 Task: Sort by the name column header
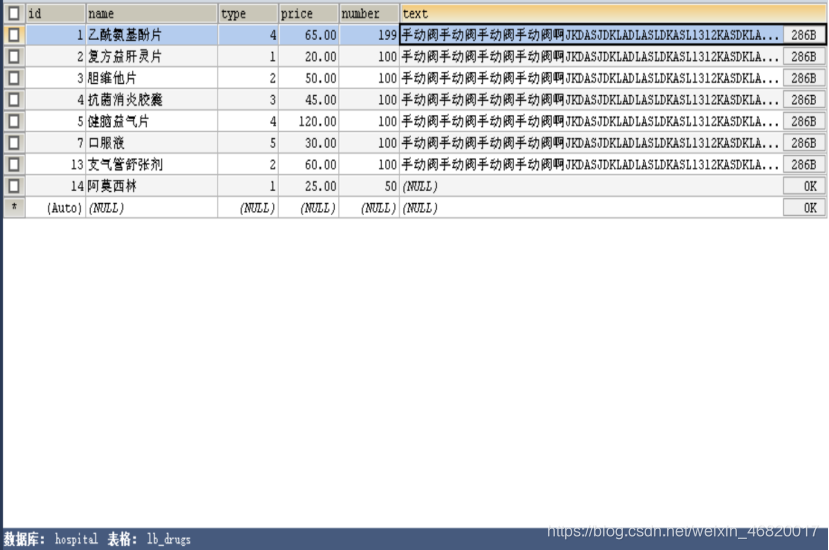coord(151,13)
